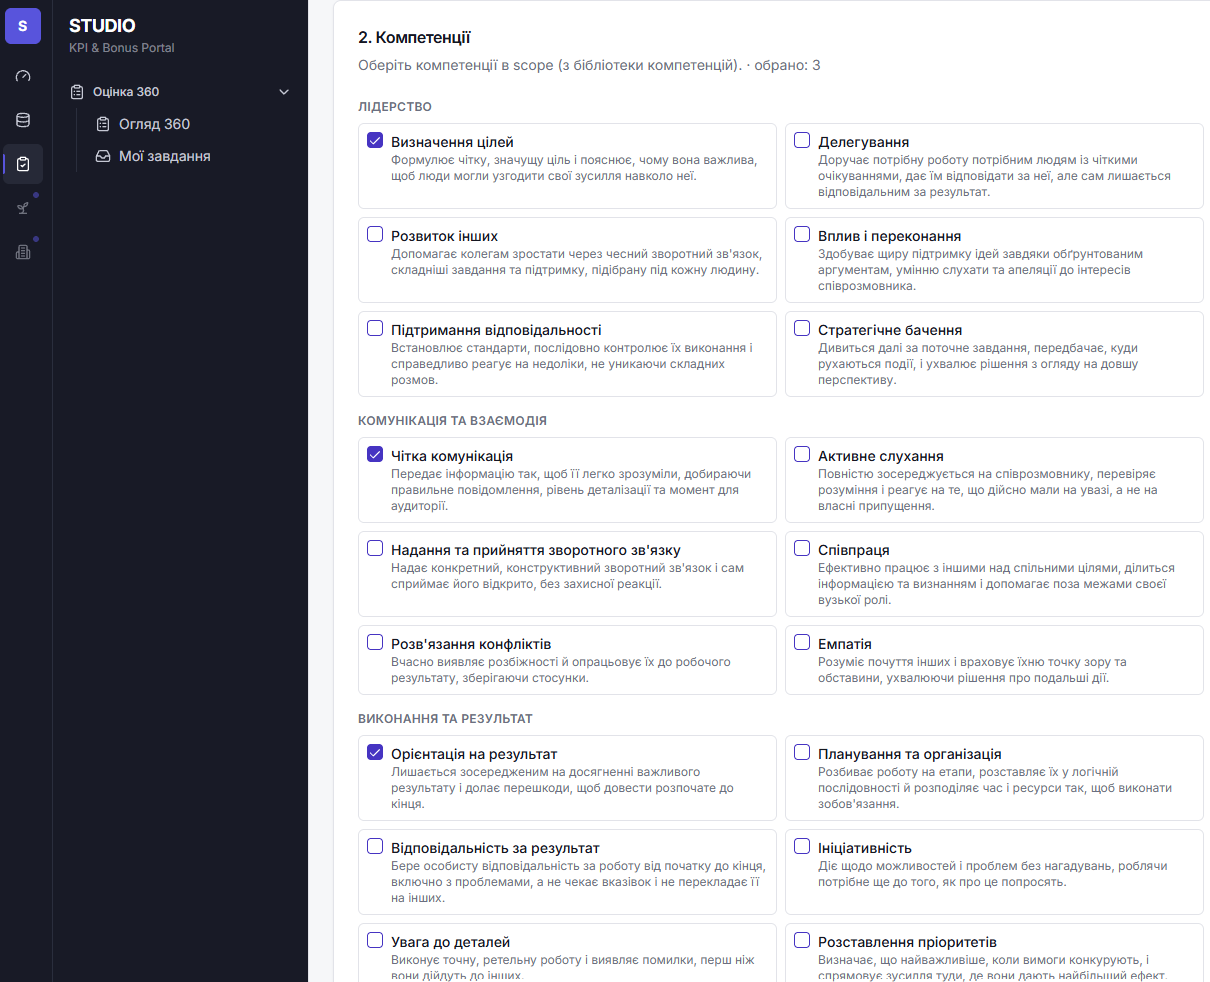1210x982 pixels.
Task: Uncheck the Визначення цілей checkbox
Action: [375, 141]
